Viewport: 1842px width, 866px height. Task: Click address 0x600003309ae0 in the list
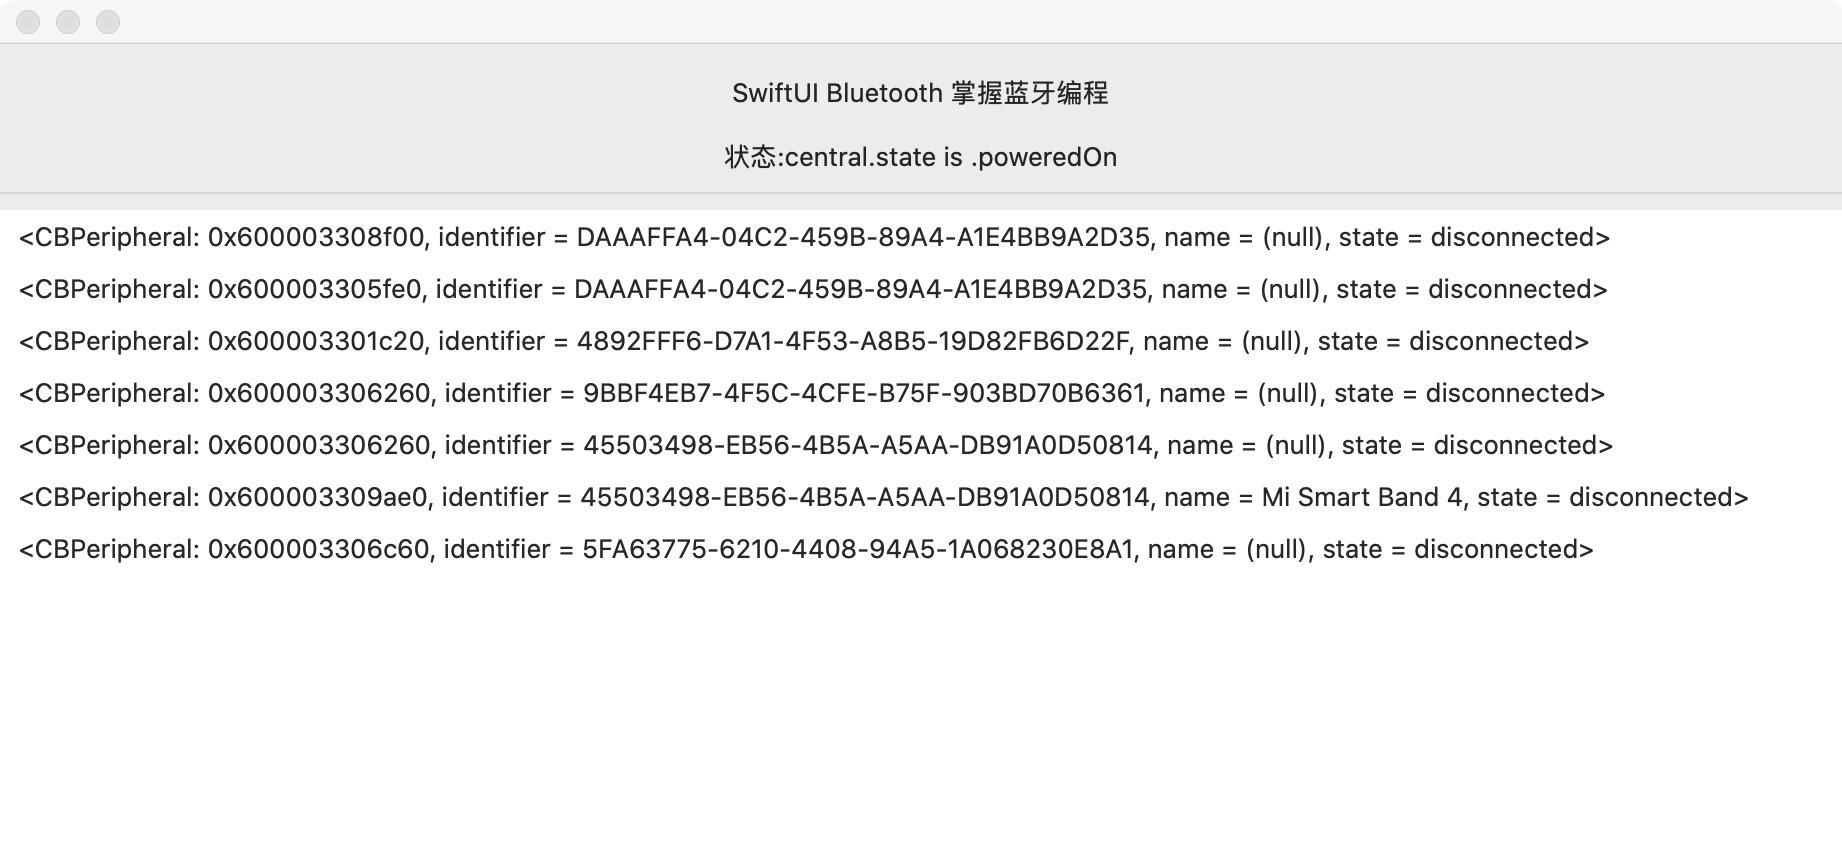[318, 497]
